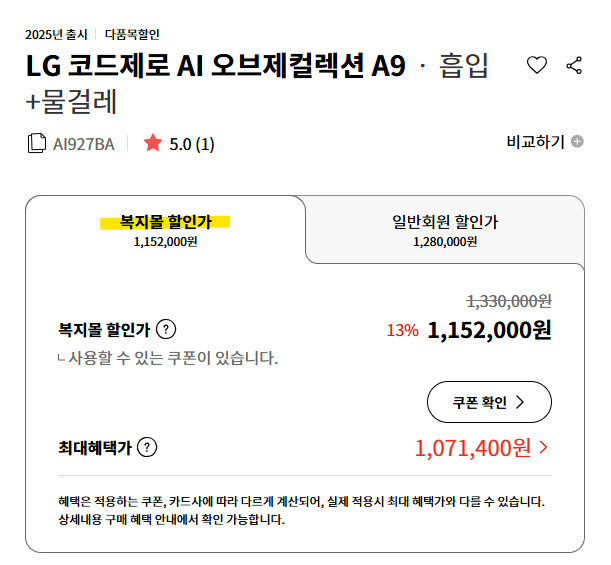
Task: Click the share icon
Action: [574, 66]
